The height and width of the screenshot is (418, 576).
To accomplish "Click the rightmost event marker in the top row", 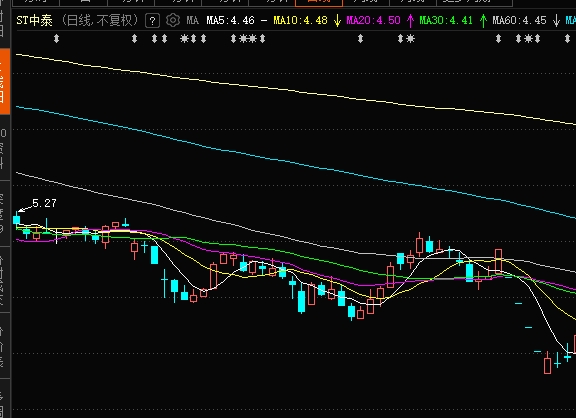I will click(567, 38).
